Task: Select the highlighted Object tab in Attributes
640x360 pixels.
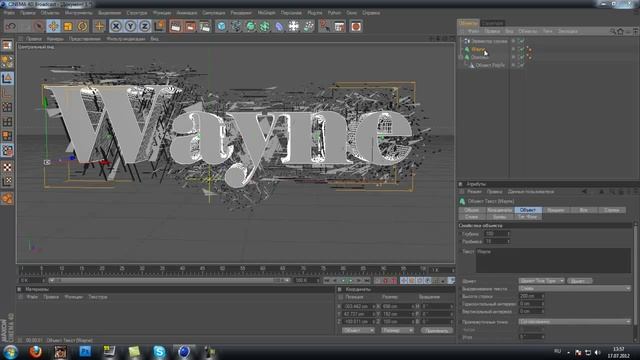Action: (528, 210)
